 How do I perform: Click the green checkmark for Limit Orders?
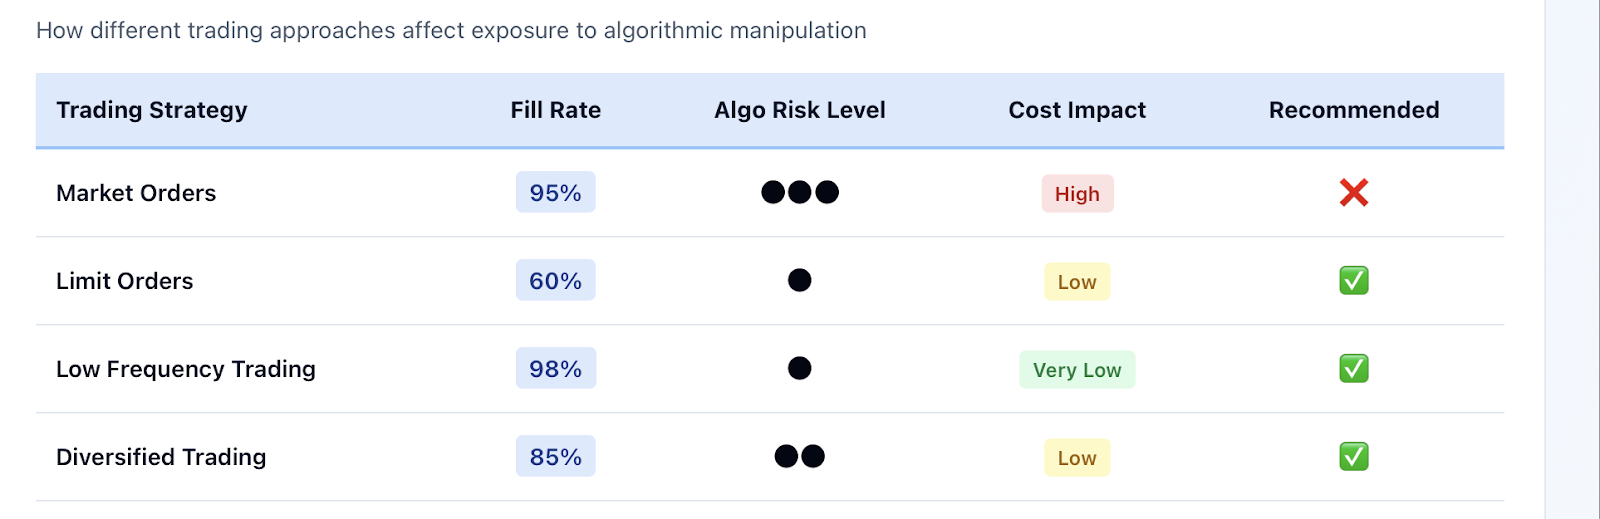pyautogui.click(x=1354, y=281)
